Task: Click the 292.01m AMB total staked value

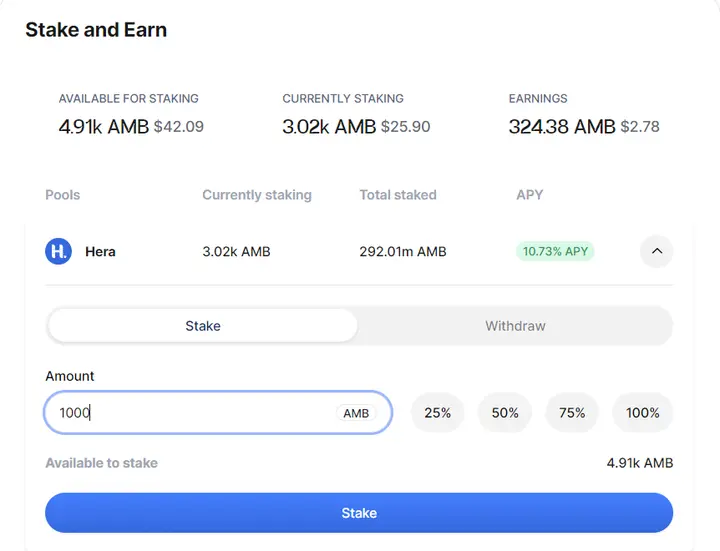Action: click(403, 252)
